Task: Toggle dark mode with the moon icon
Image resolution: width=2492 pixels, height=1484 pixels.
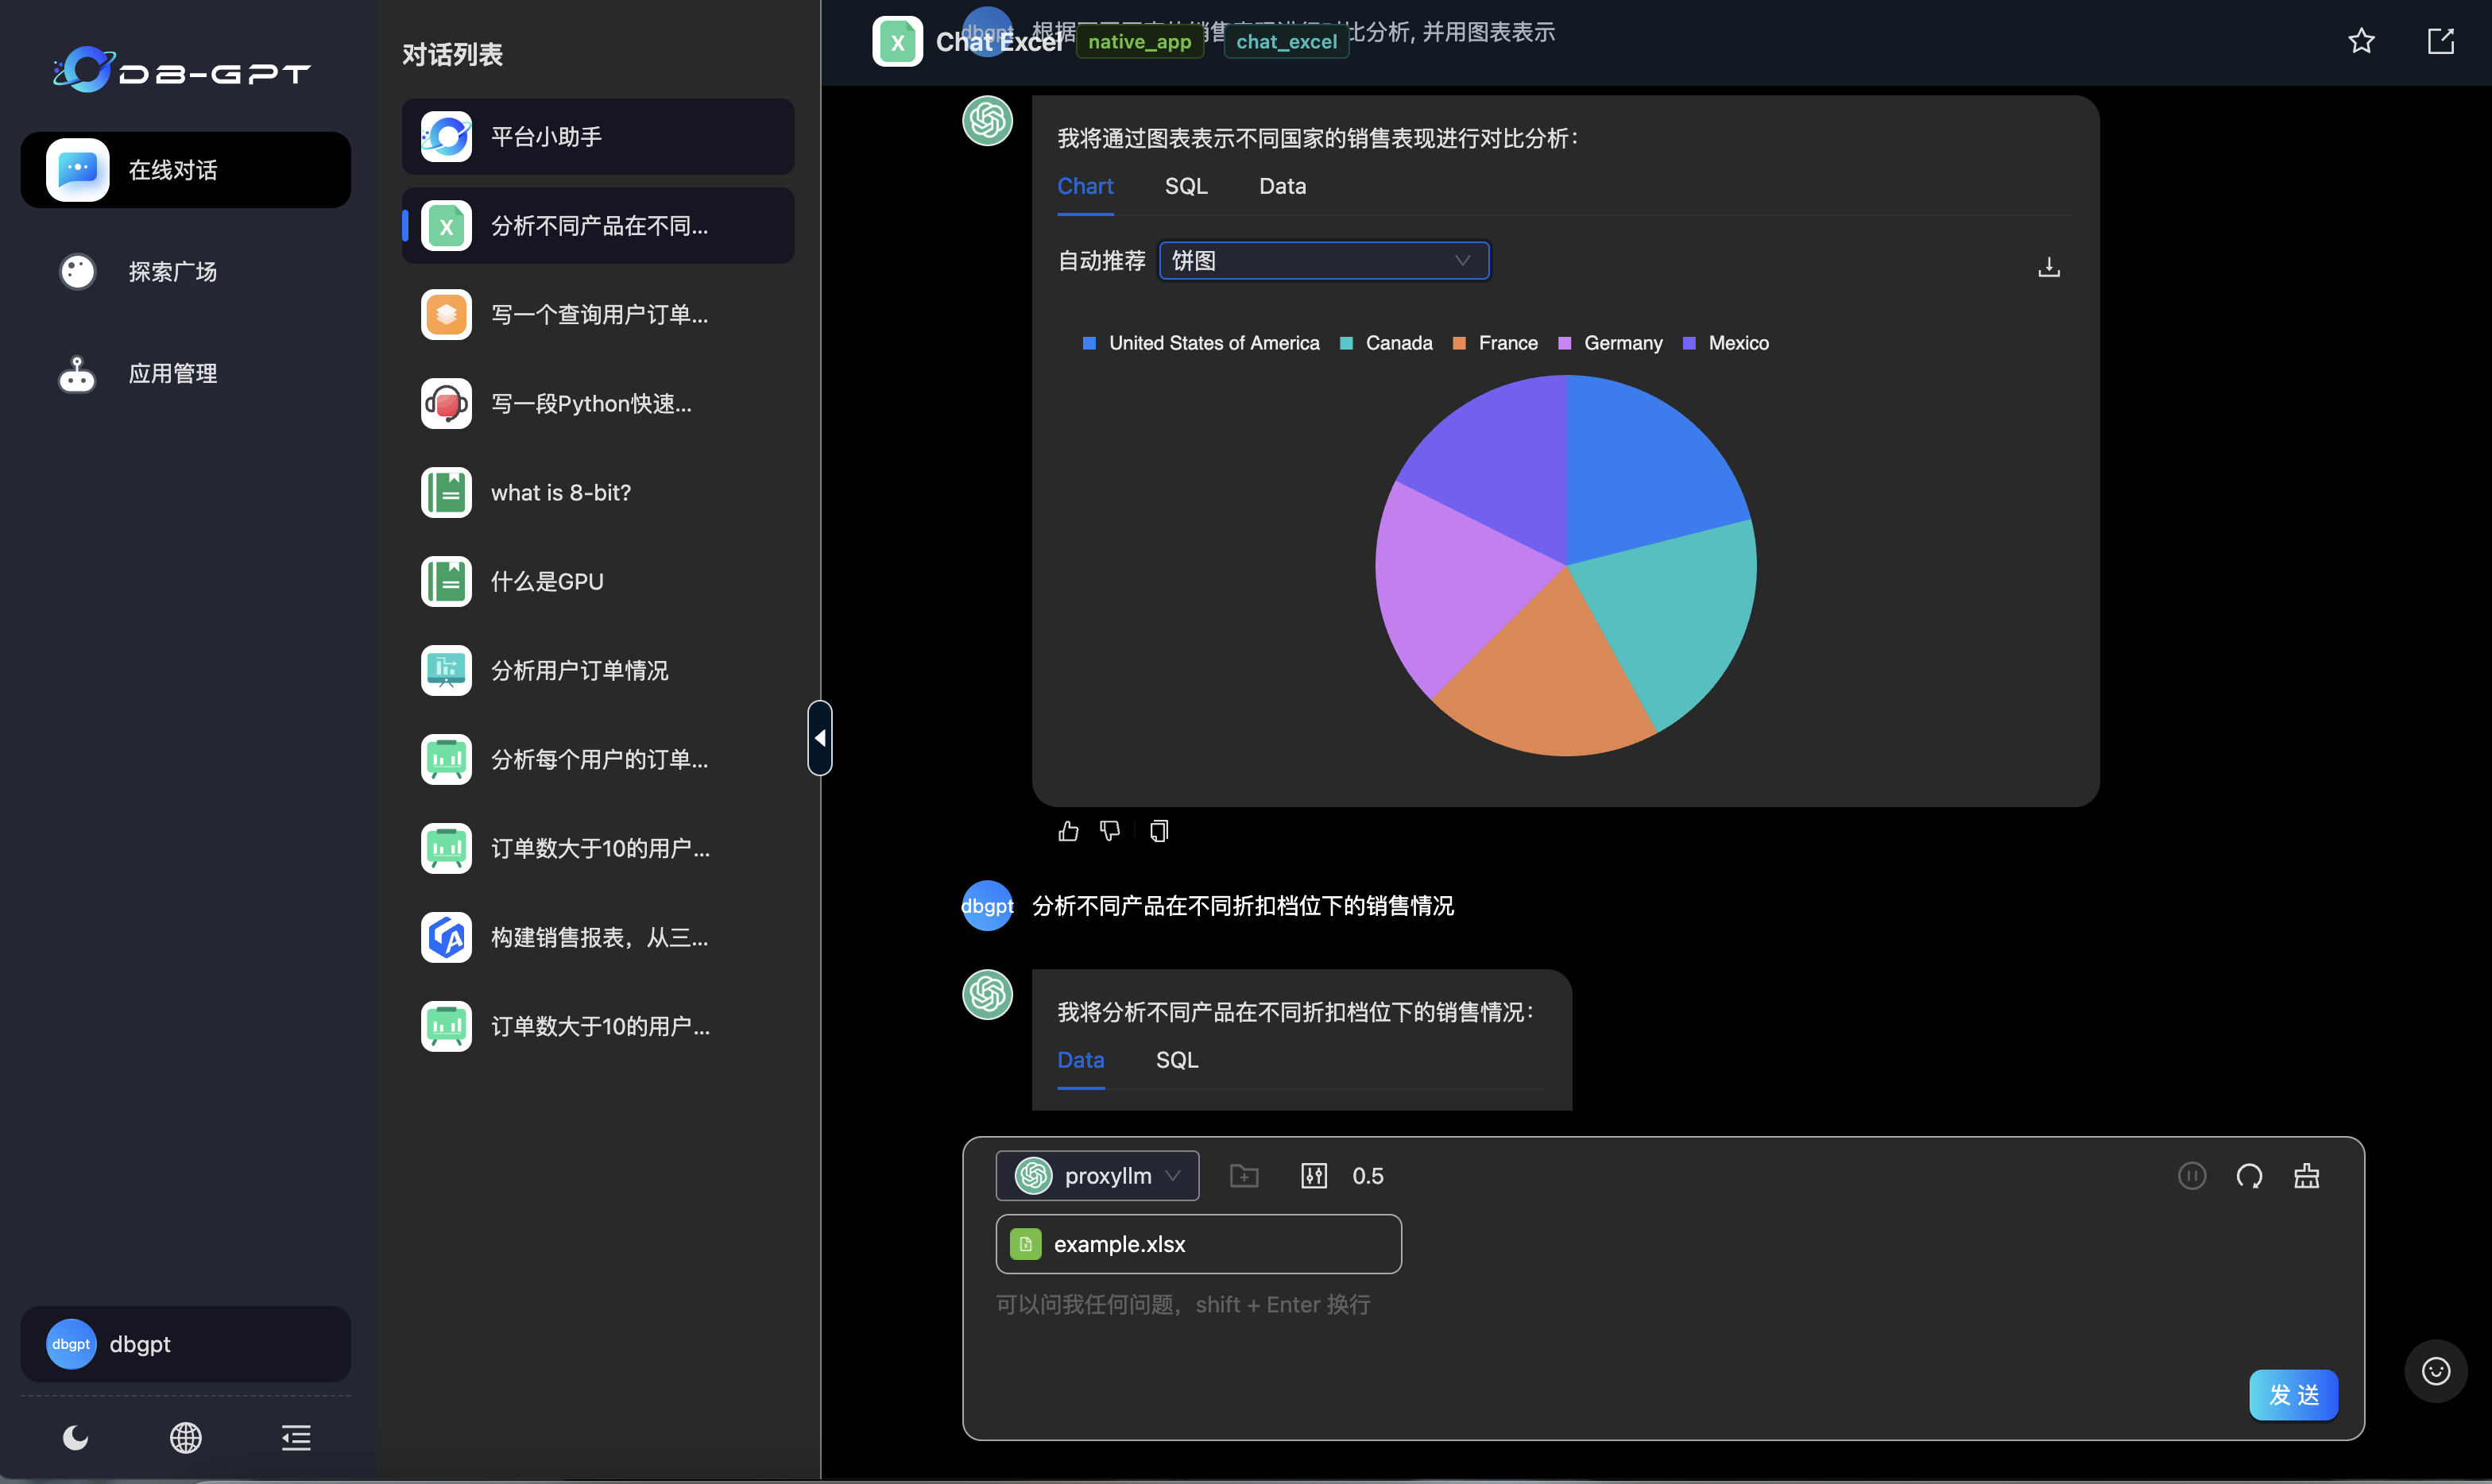Action: coord(75,1438)
